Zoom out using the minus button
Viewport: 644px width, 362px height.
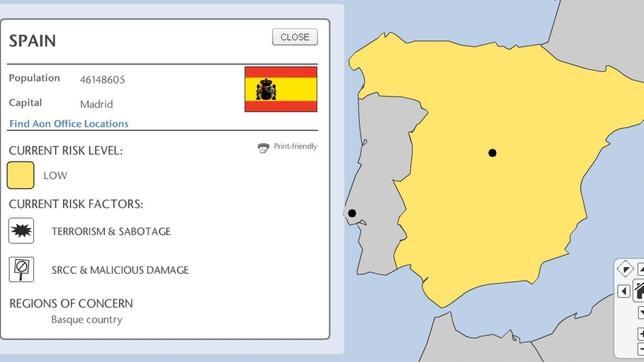(x=641, y=349)
